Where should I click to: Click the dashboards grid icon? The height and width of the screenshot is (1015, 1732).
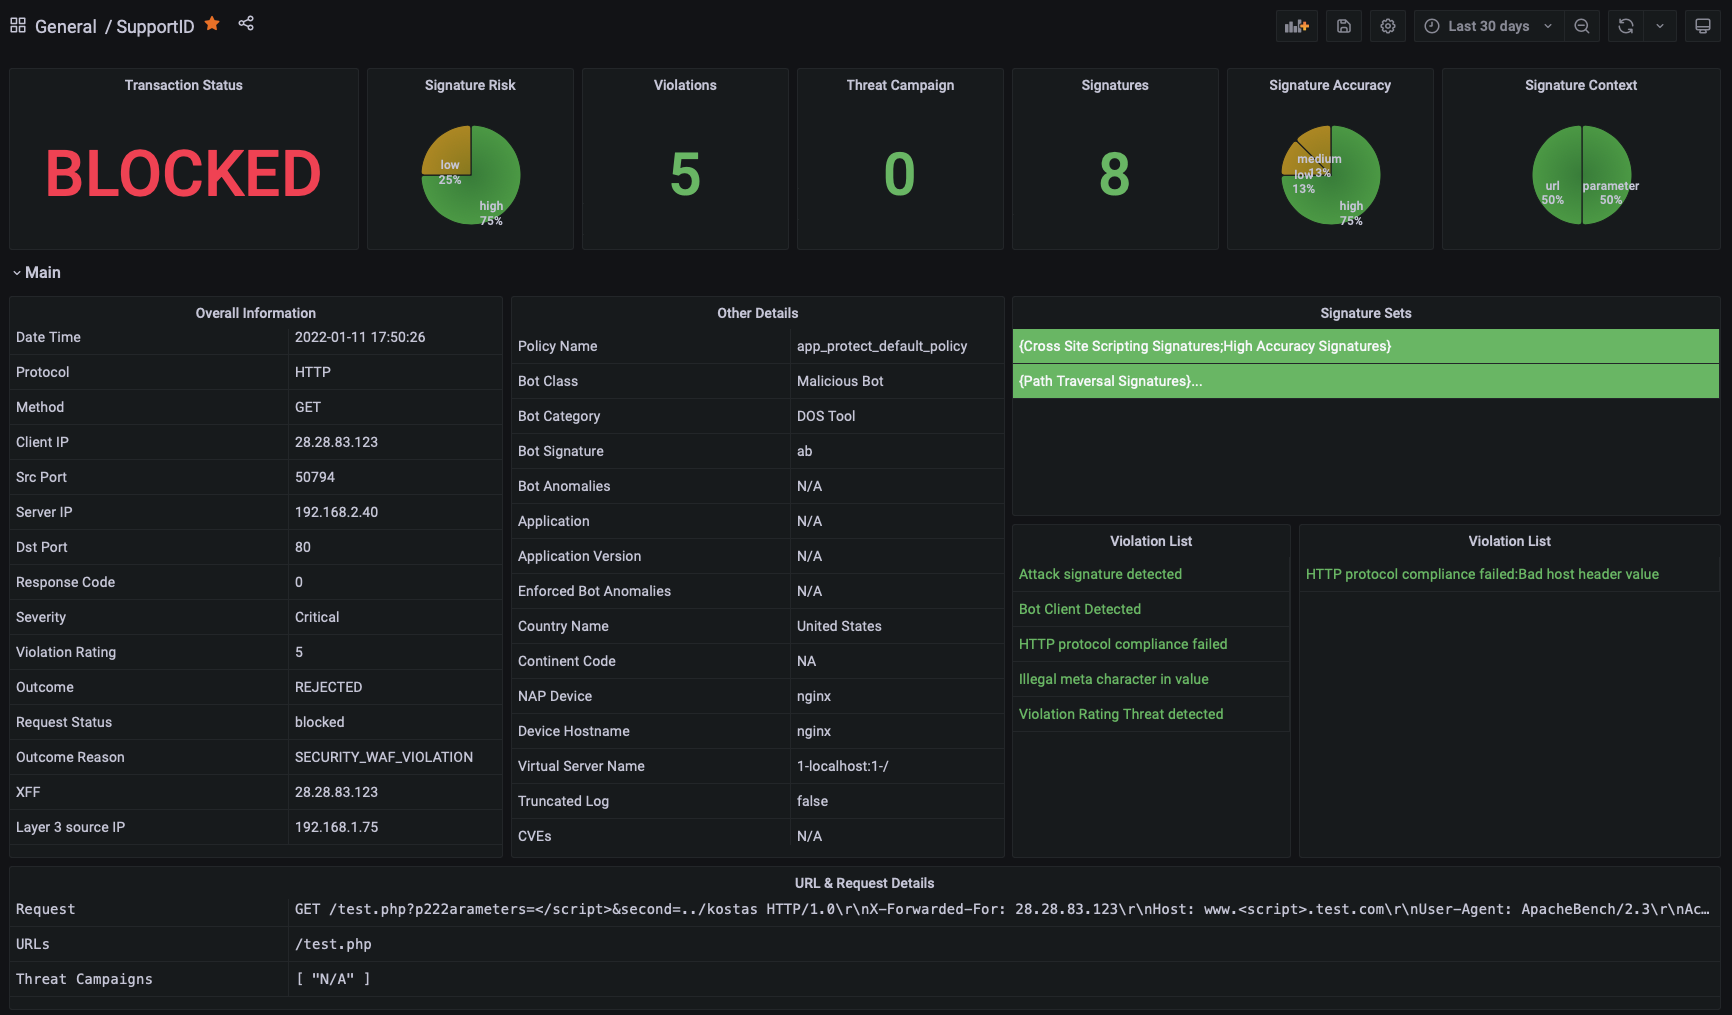click(18, 25)
